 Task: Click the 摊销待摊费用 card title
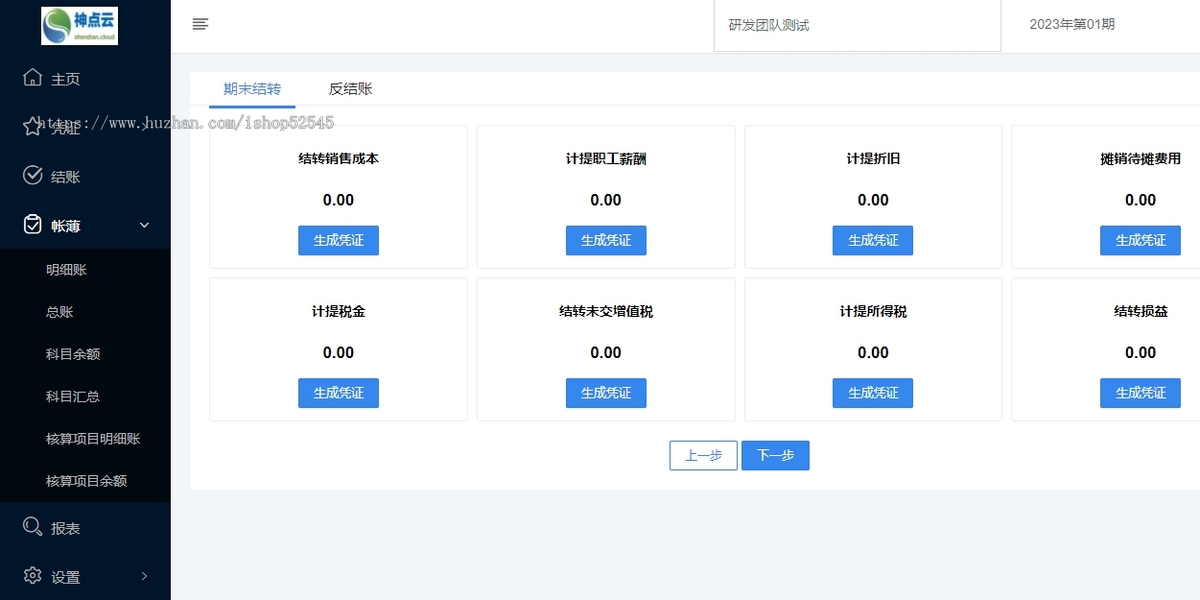coord(1140,159)
